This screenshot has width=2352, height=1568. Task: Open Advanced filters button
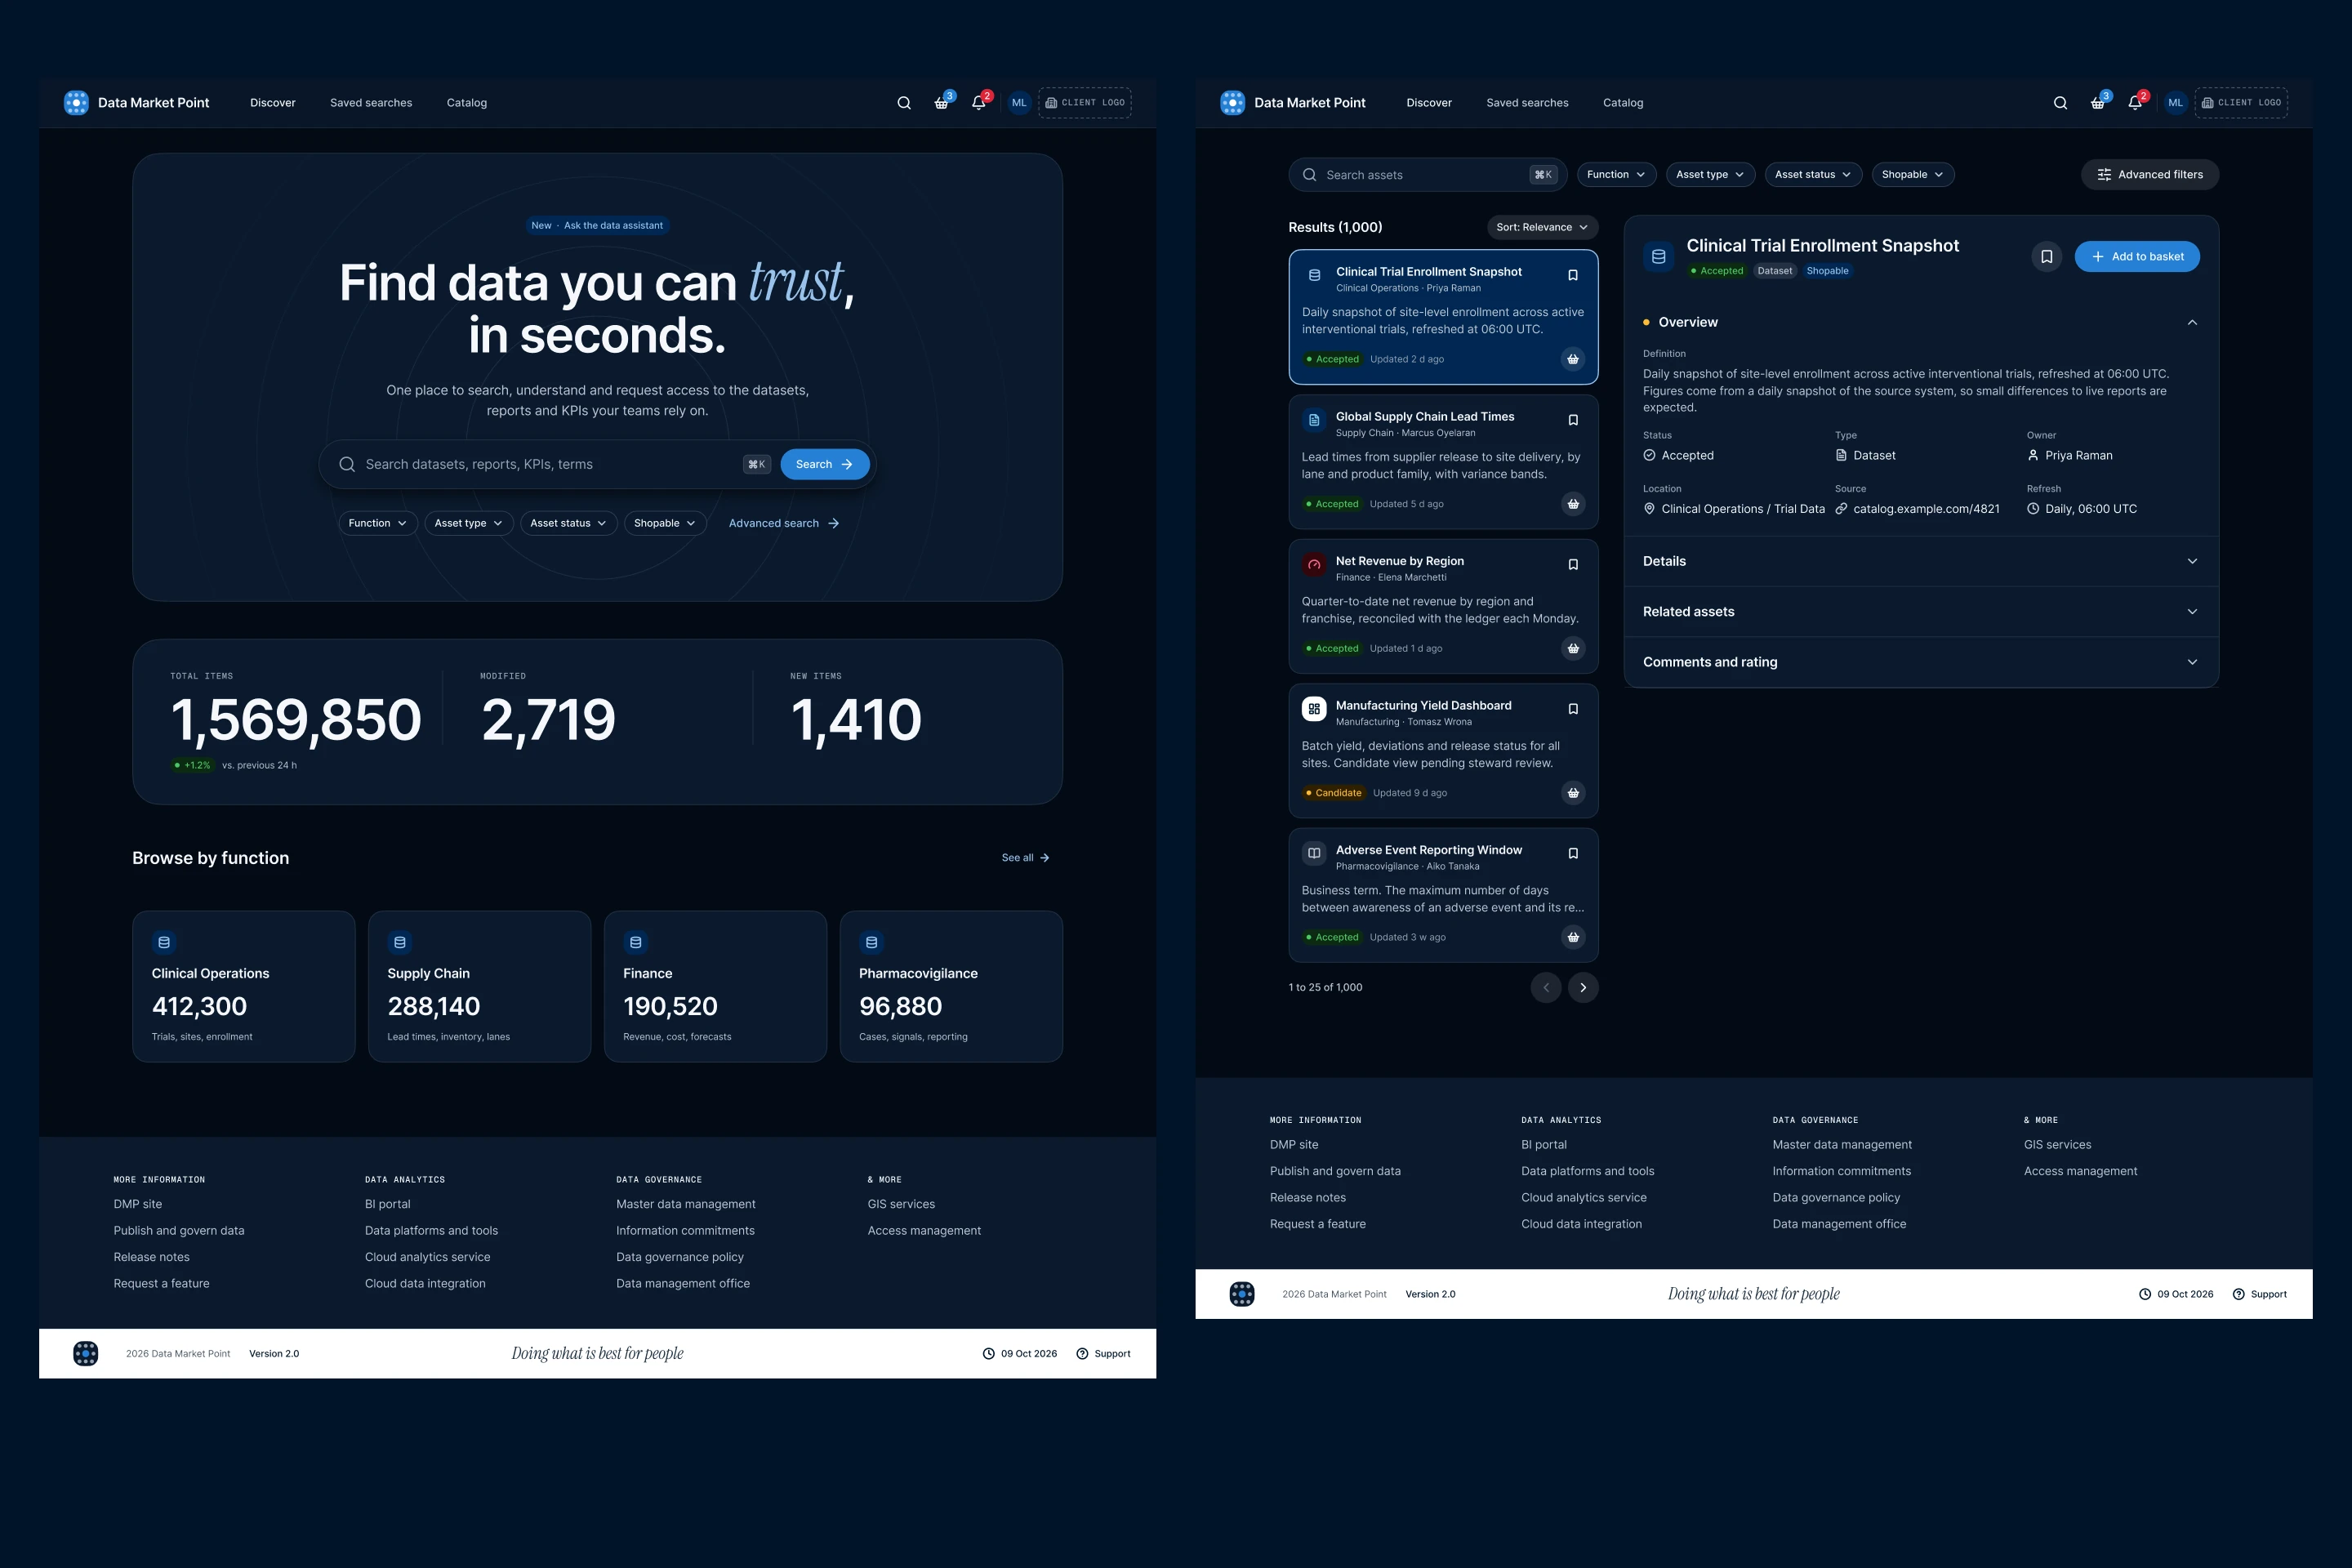click(2150, 175)
